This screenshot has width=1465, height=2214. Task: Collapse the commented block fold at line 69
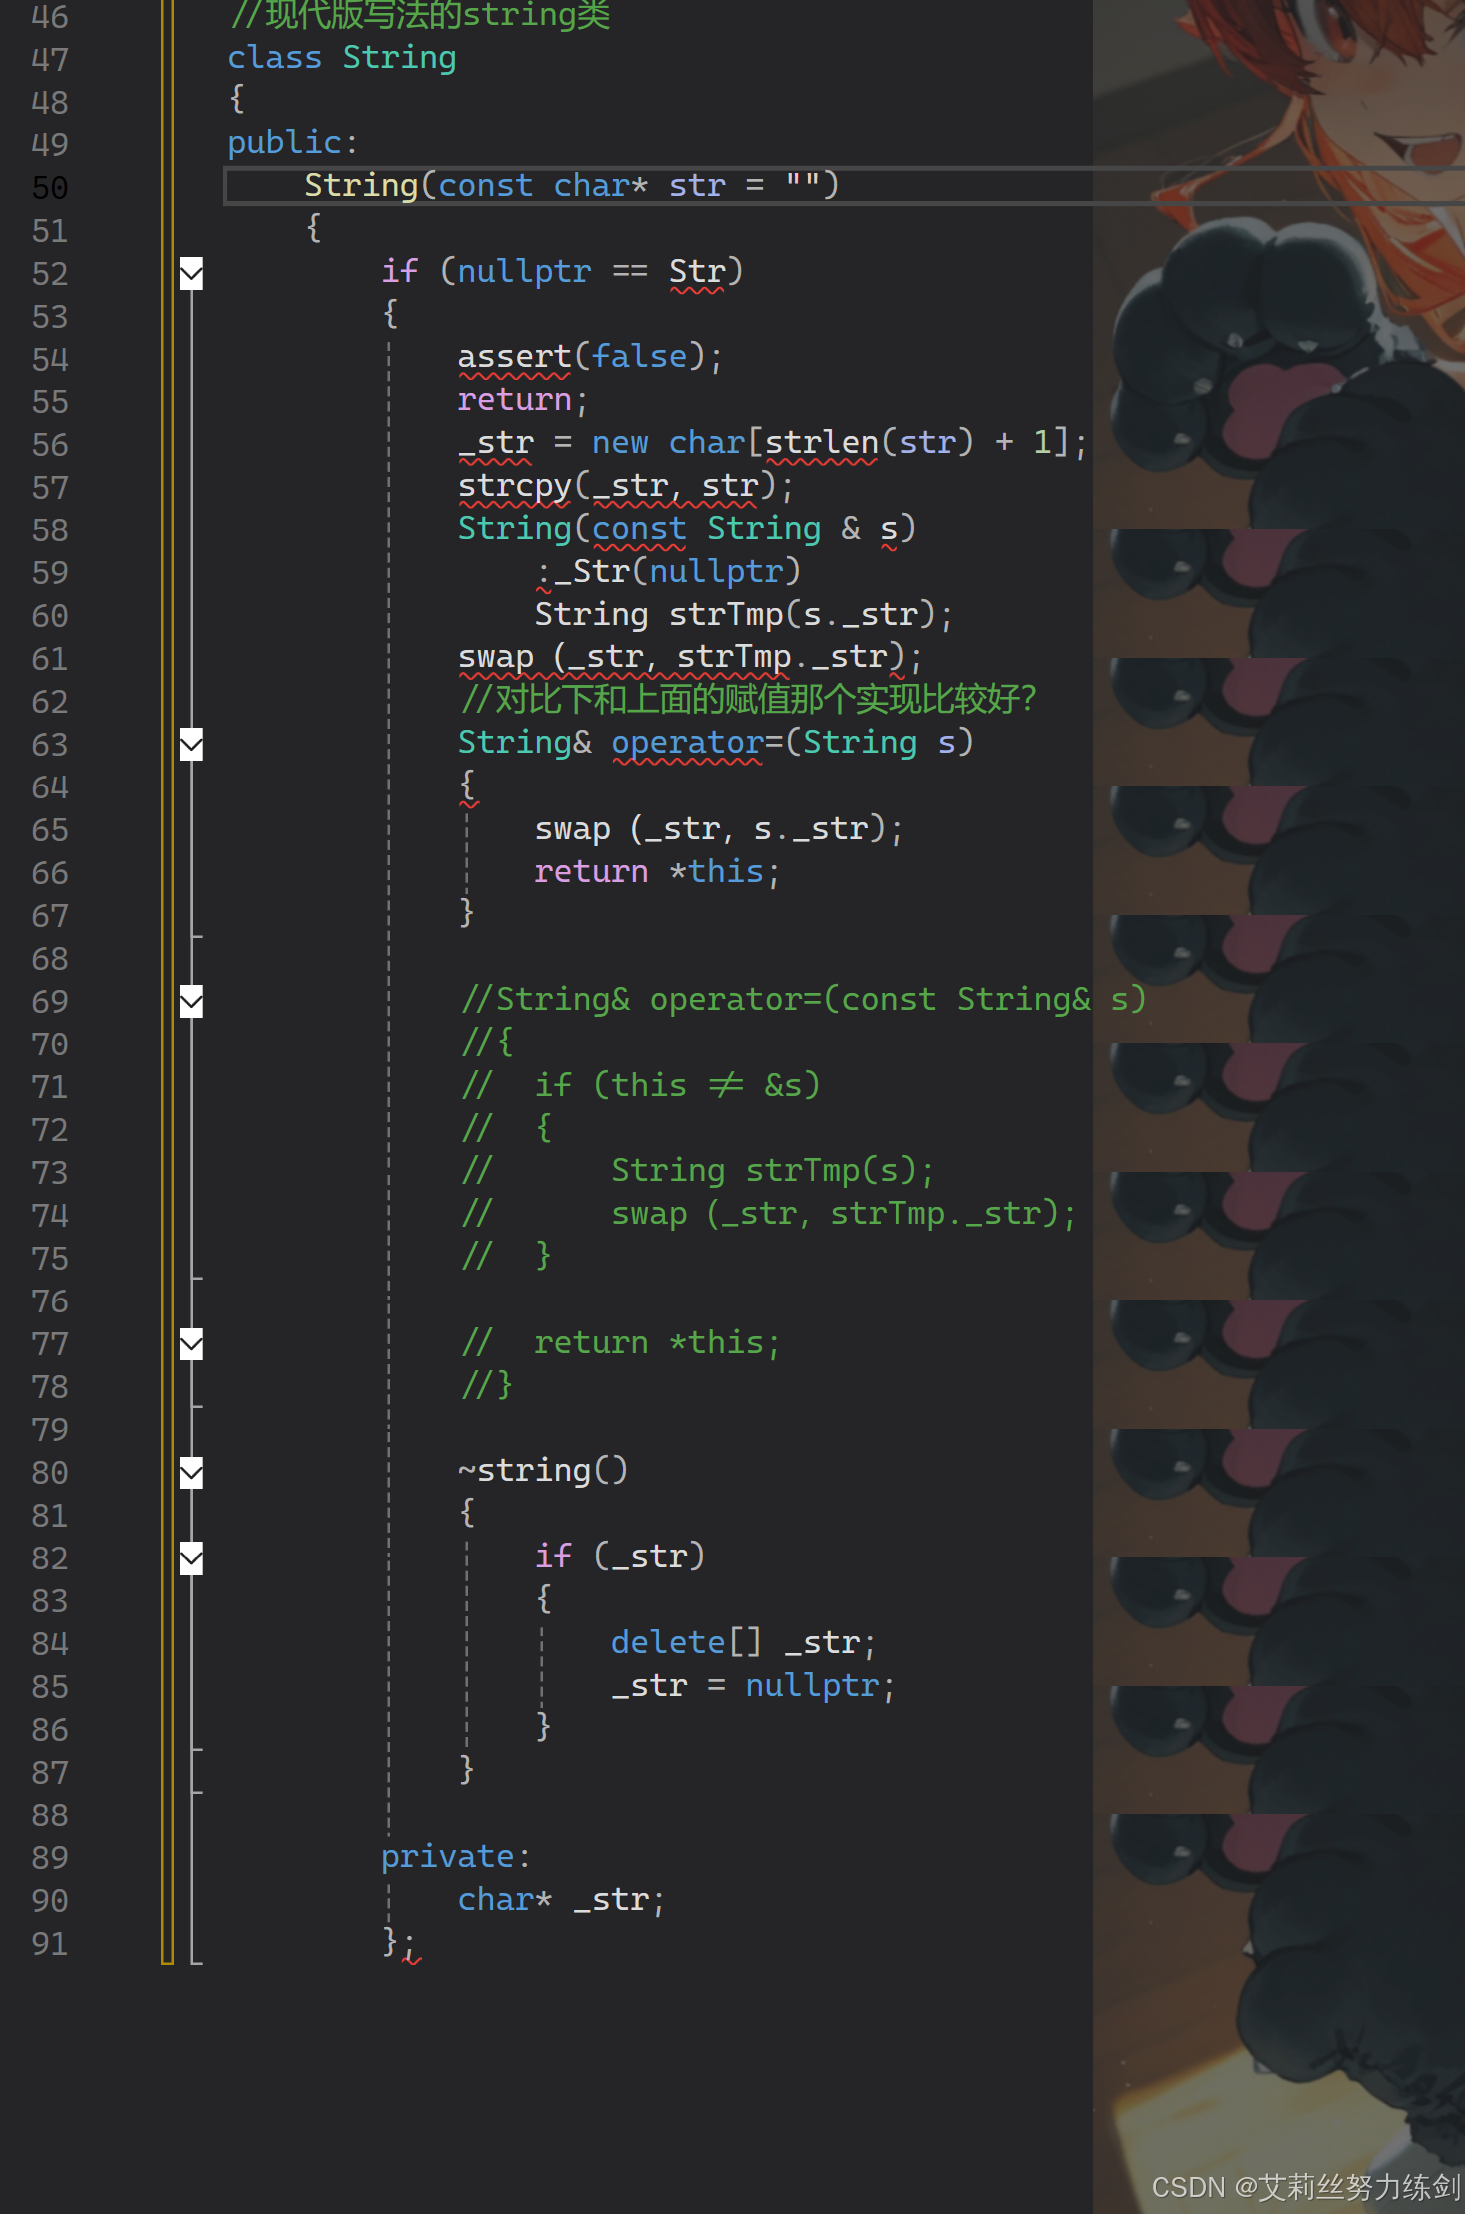[191, 1001]
